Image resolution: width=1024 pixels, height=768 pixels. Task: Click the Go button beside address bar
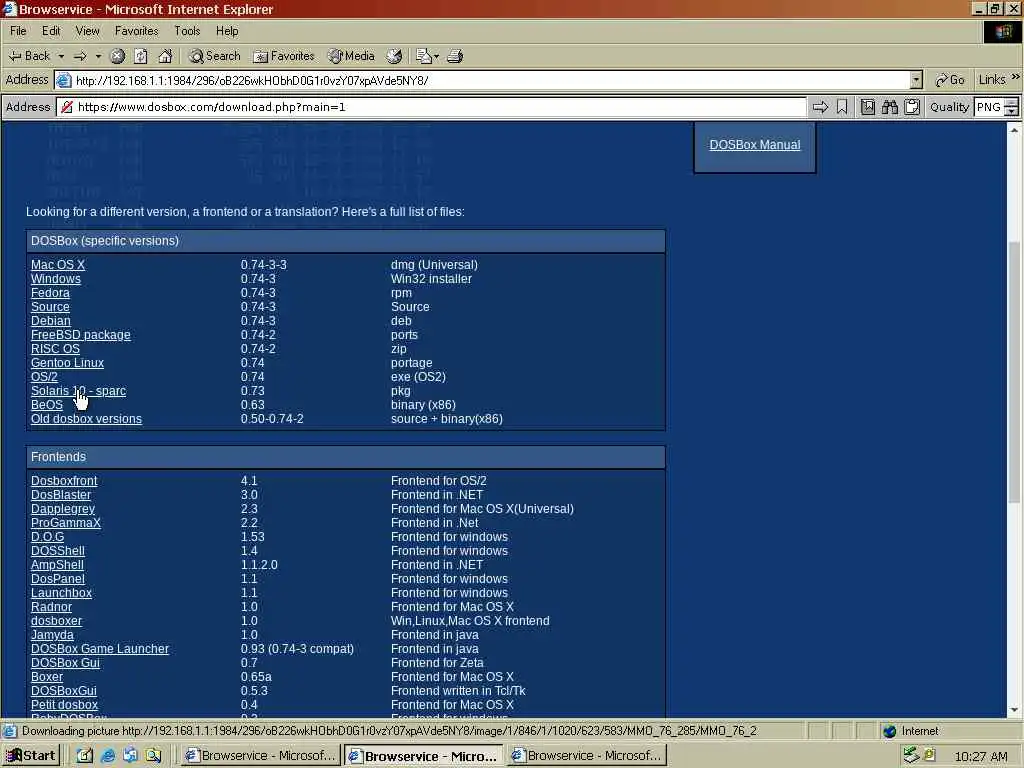click(950, 80)
